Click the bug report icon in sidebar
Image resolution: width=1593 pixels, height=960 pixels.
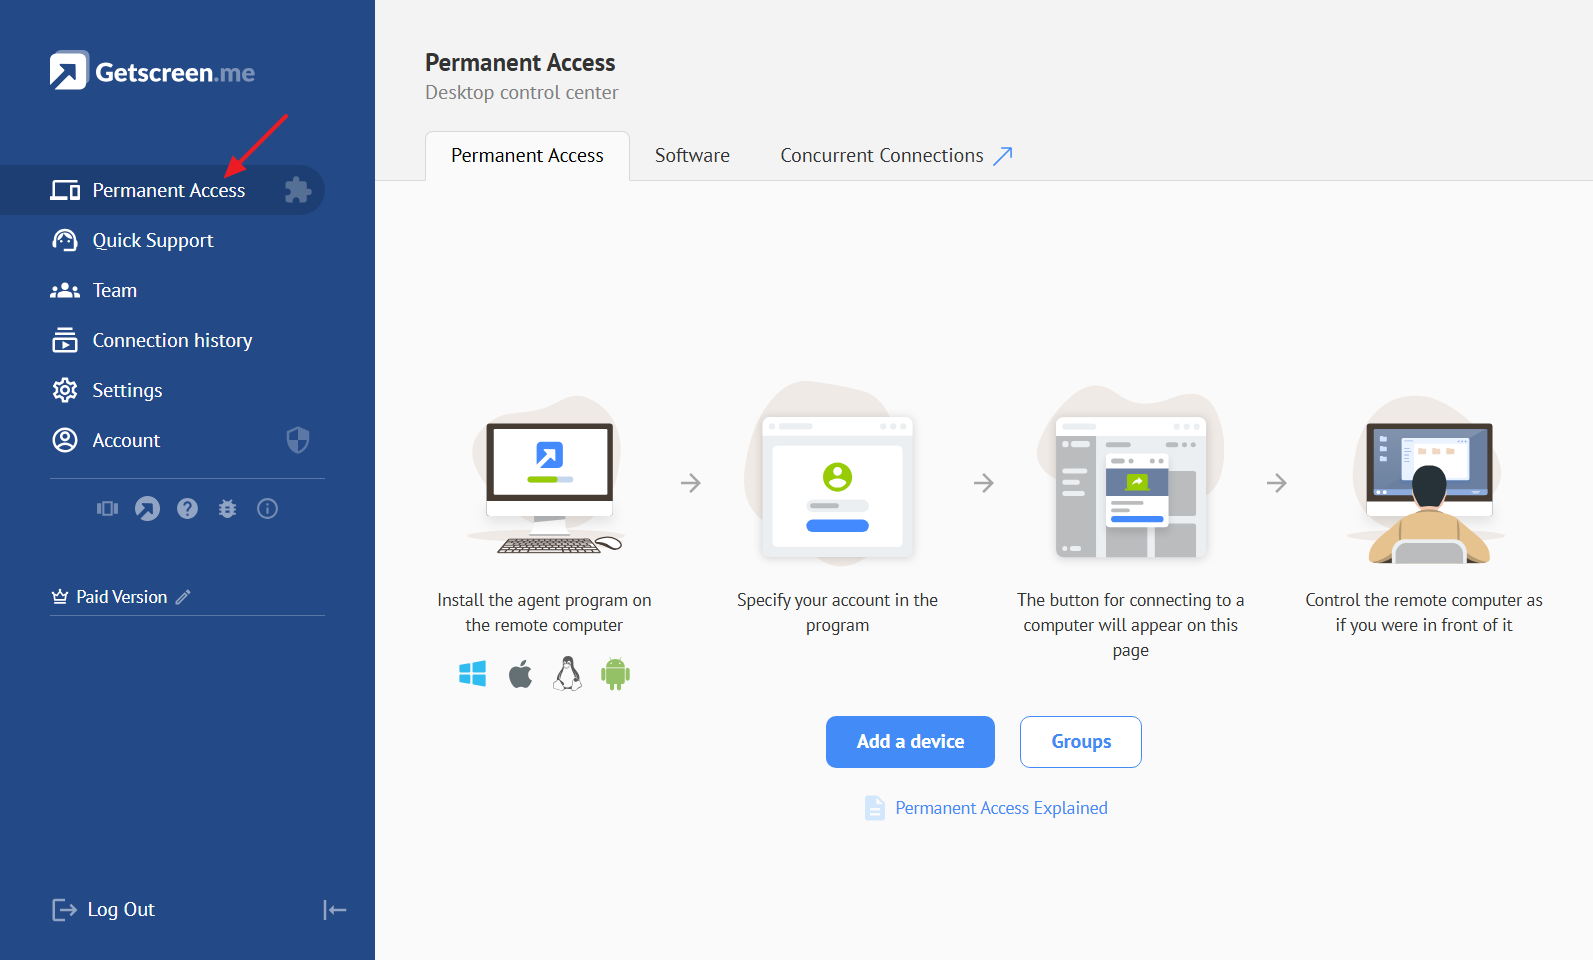coord(228,509)
